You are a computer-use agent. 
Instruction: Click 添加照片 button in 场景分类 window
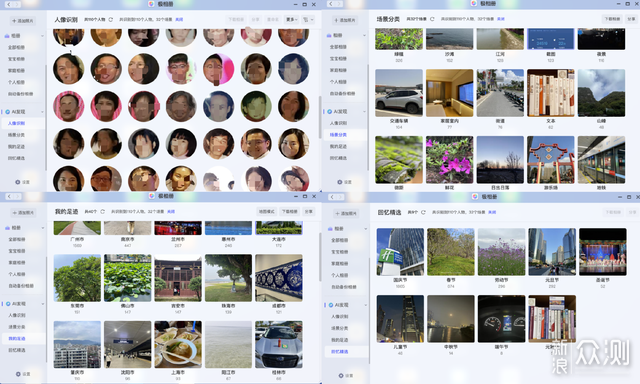(x=346, y=20)
